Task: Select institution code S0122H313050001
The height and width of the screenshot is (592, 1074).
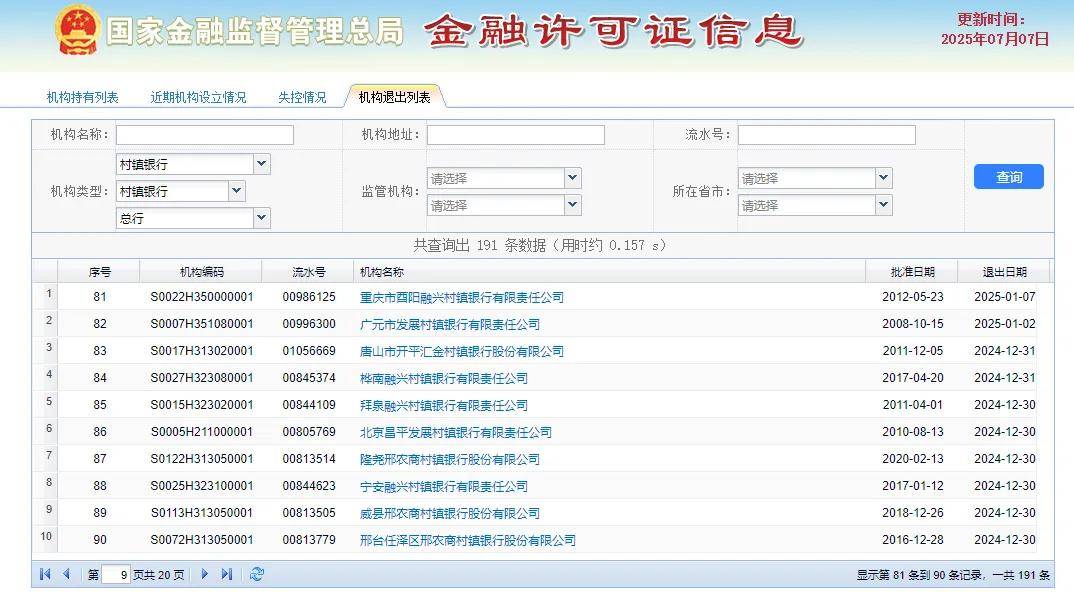Action: pyautogui.click(x=202, y=458)
